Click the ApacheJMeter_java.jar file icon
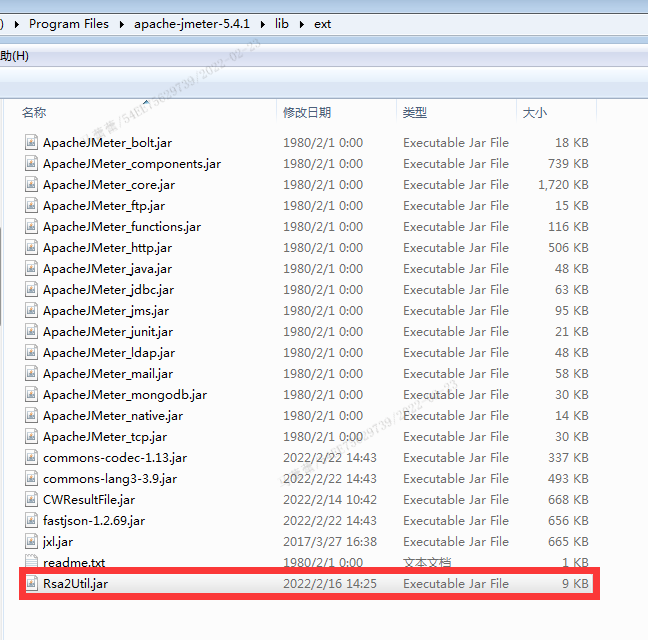Viewport: 648px width, 640px height. point(31,269)
